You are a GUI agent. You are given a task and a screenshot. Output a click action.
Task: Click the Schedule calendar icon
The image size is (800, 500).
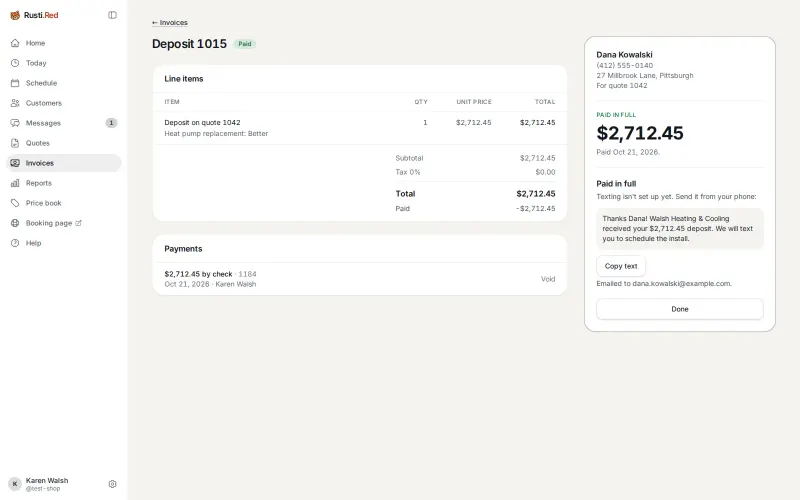(x=15, y=83)
